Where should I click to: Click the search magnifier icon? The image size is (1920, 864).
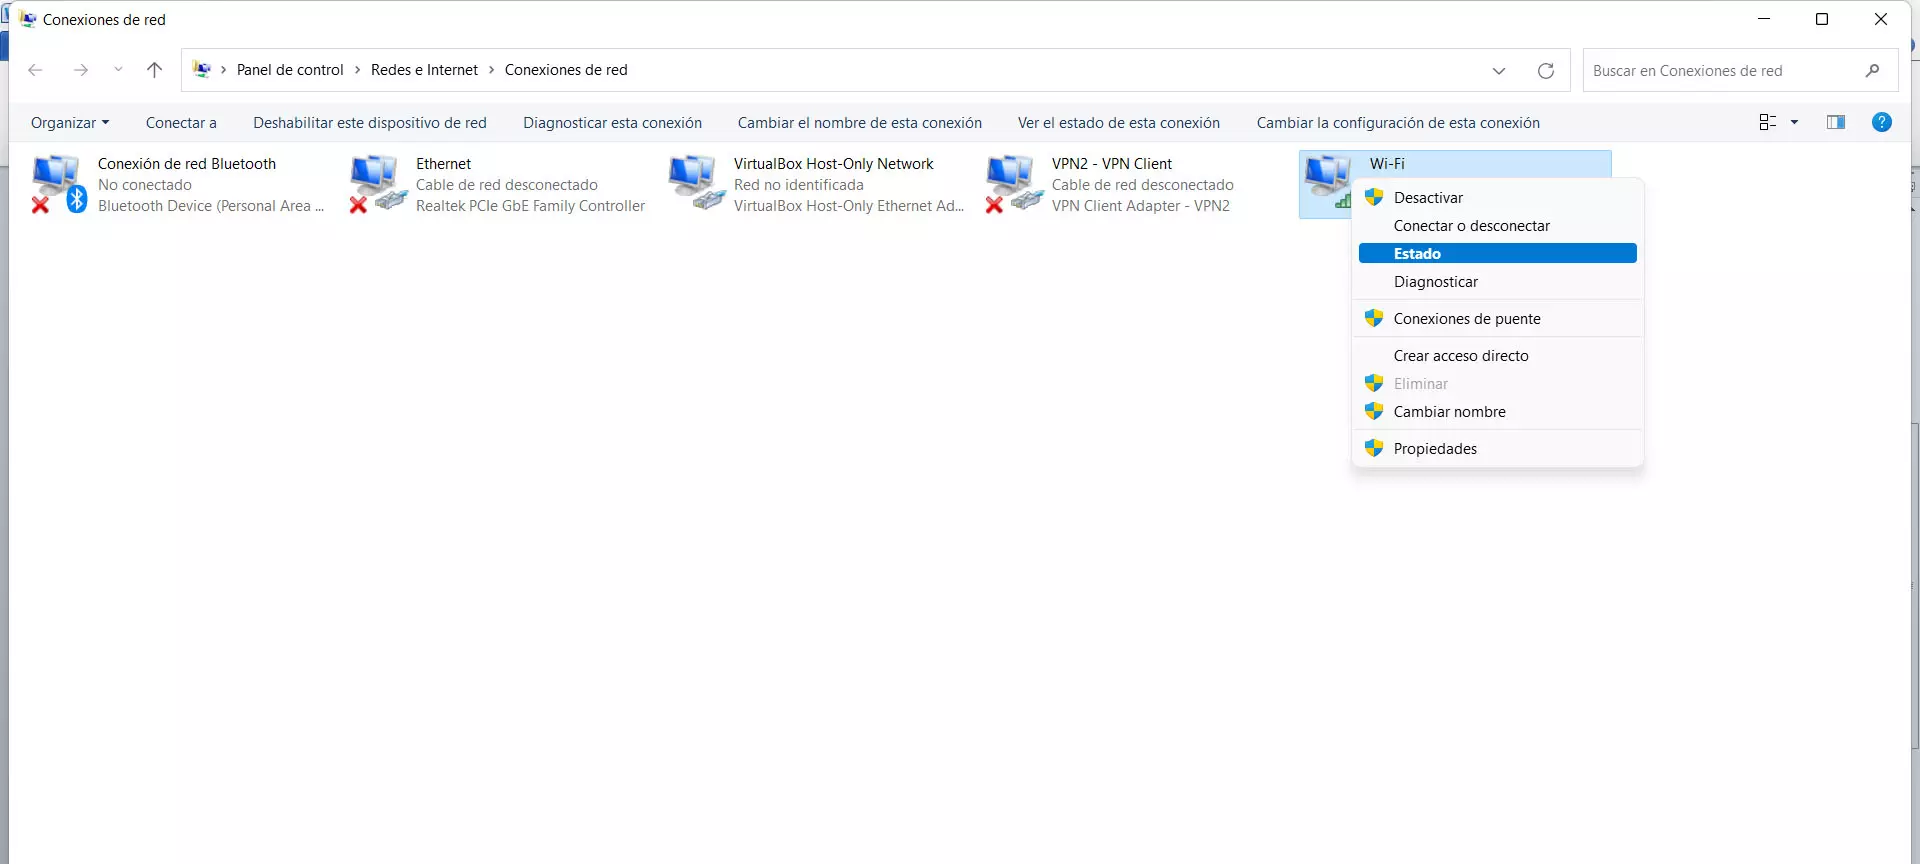coord(1872,70)
